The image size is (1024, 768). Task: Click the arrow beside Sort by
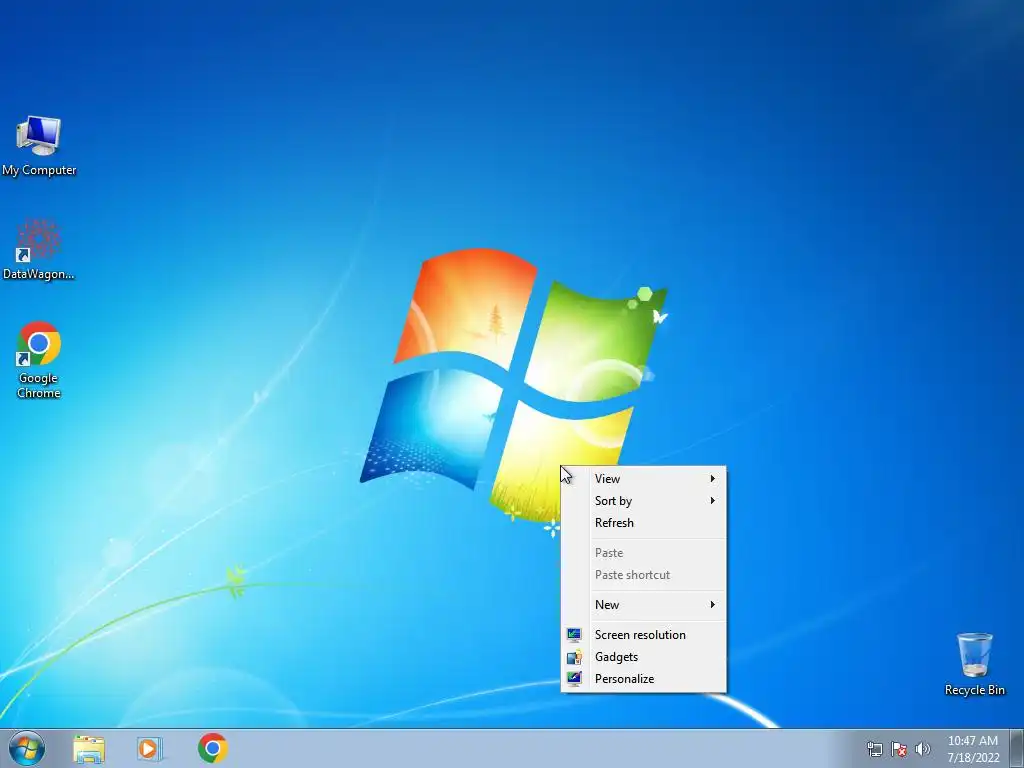coord(712,501)
